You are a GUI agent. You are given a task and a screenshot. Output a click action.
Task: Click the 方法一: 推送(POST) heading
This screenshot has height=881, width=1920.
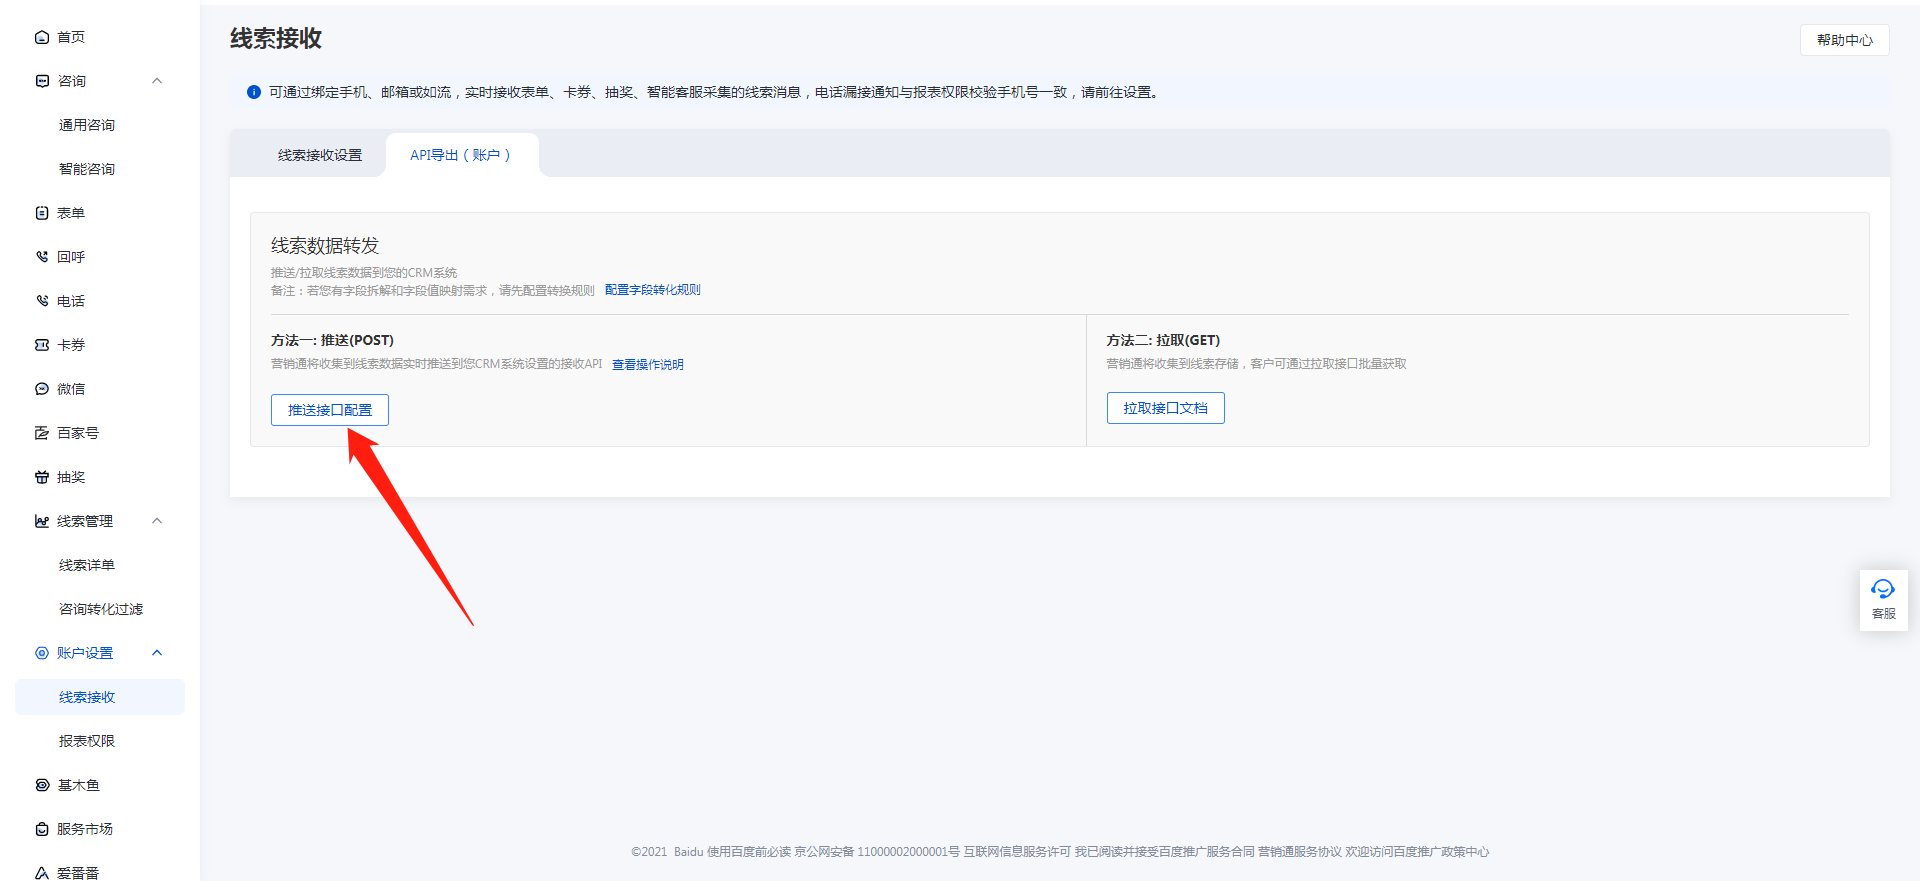pyautogui.click(x=332, y=341)
